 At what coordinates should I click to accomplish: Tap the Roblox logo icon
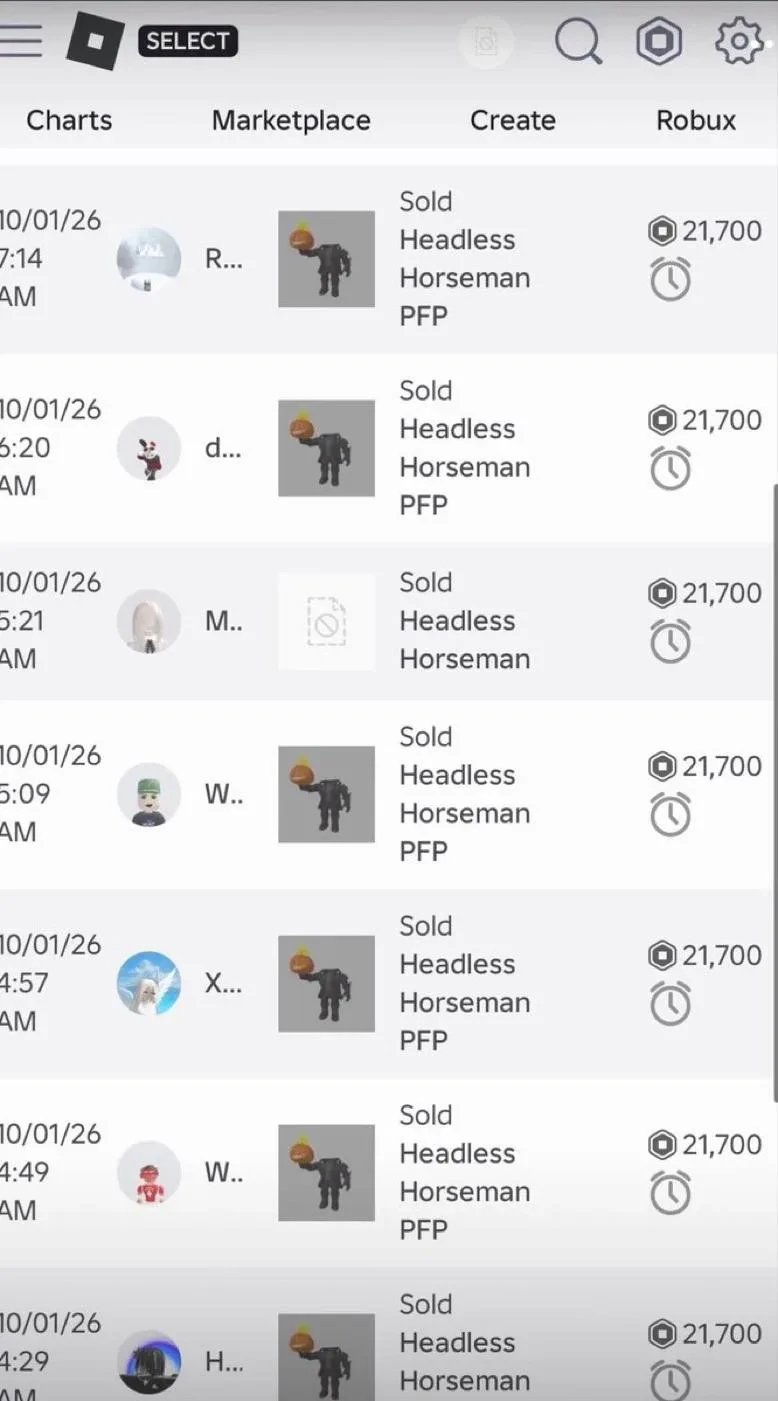point(96,42)
